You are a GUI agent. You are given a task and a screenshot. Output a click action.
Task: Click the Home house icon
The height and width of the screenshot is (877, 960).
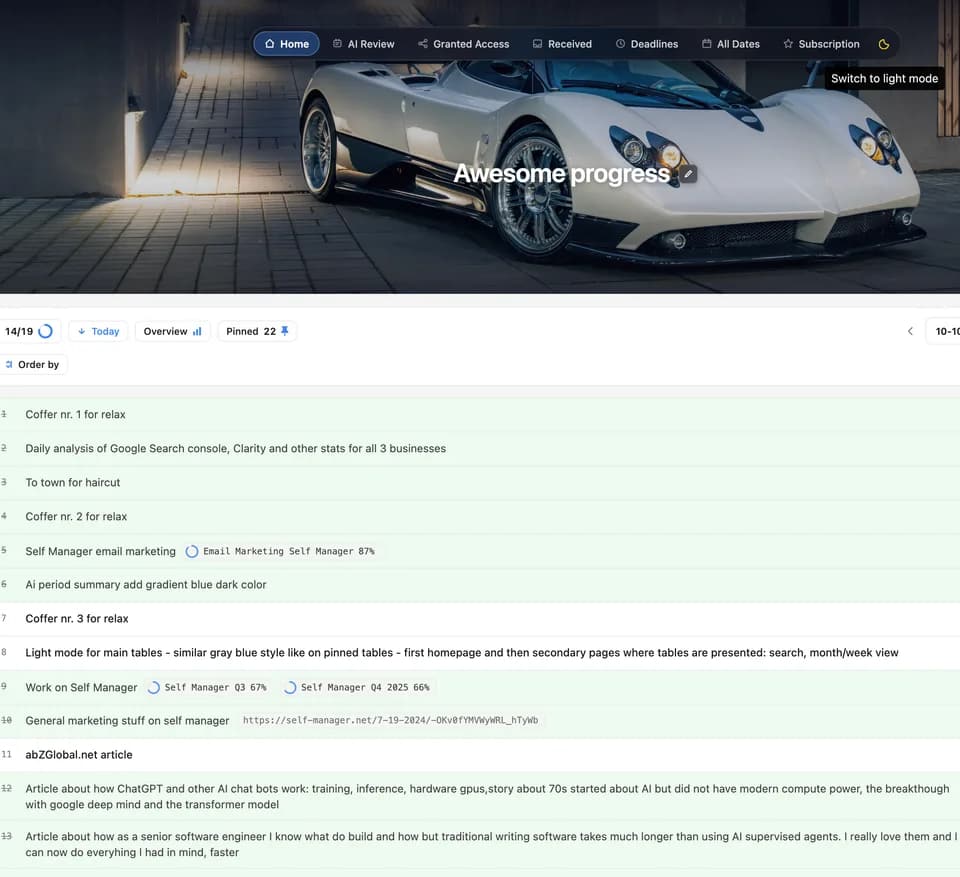(269, 43)
